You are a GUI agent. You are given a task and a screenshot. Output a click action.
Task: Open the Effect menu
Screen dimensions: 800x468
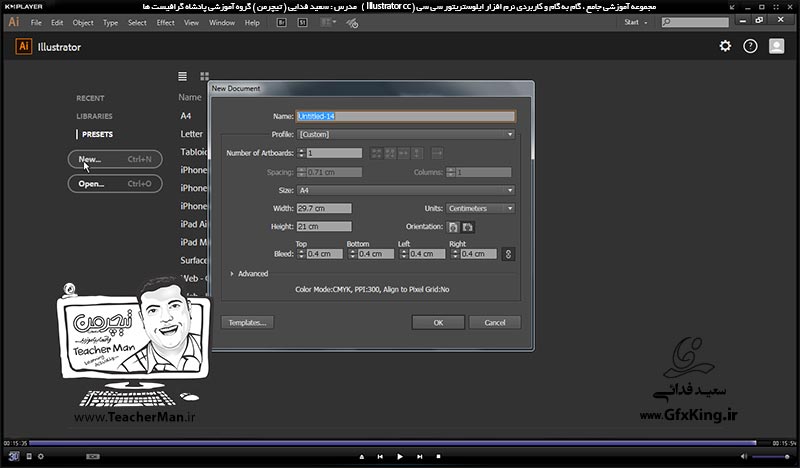point(165,22)
